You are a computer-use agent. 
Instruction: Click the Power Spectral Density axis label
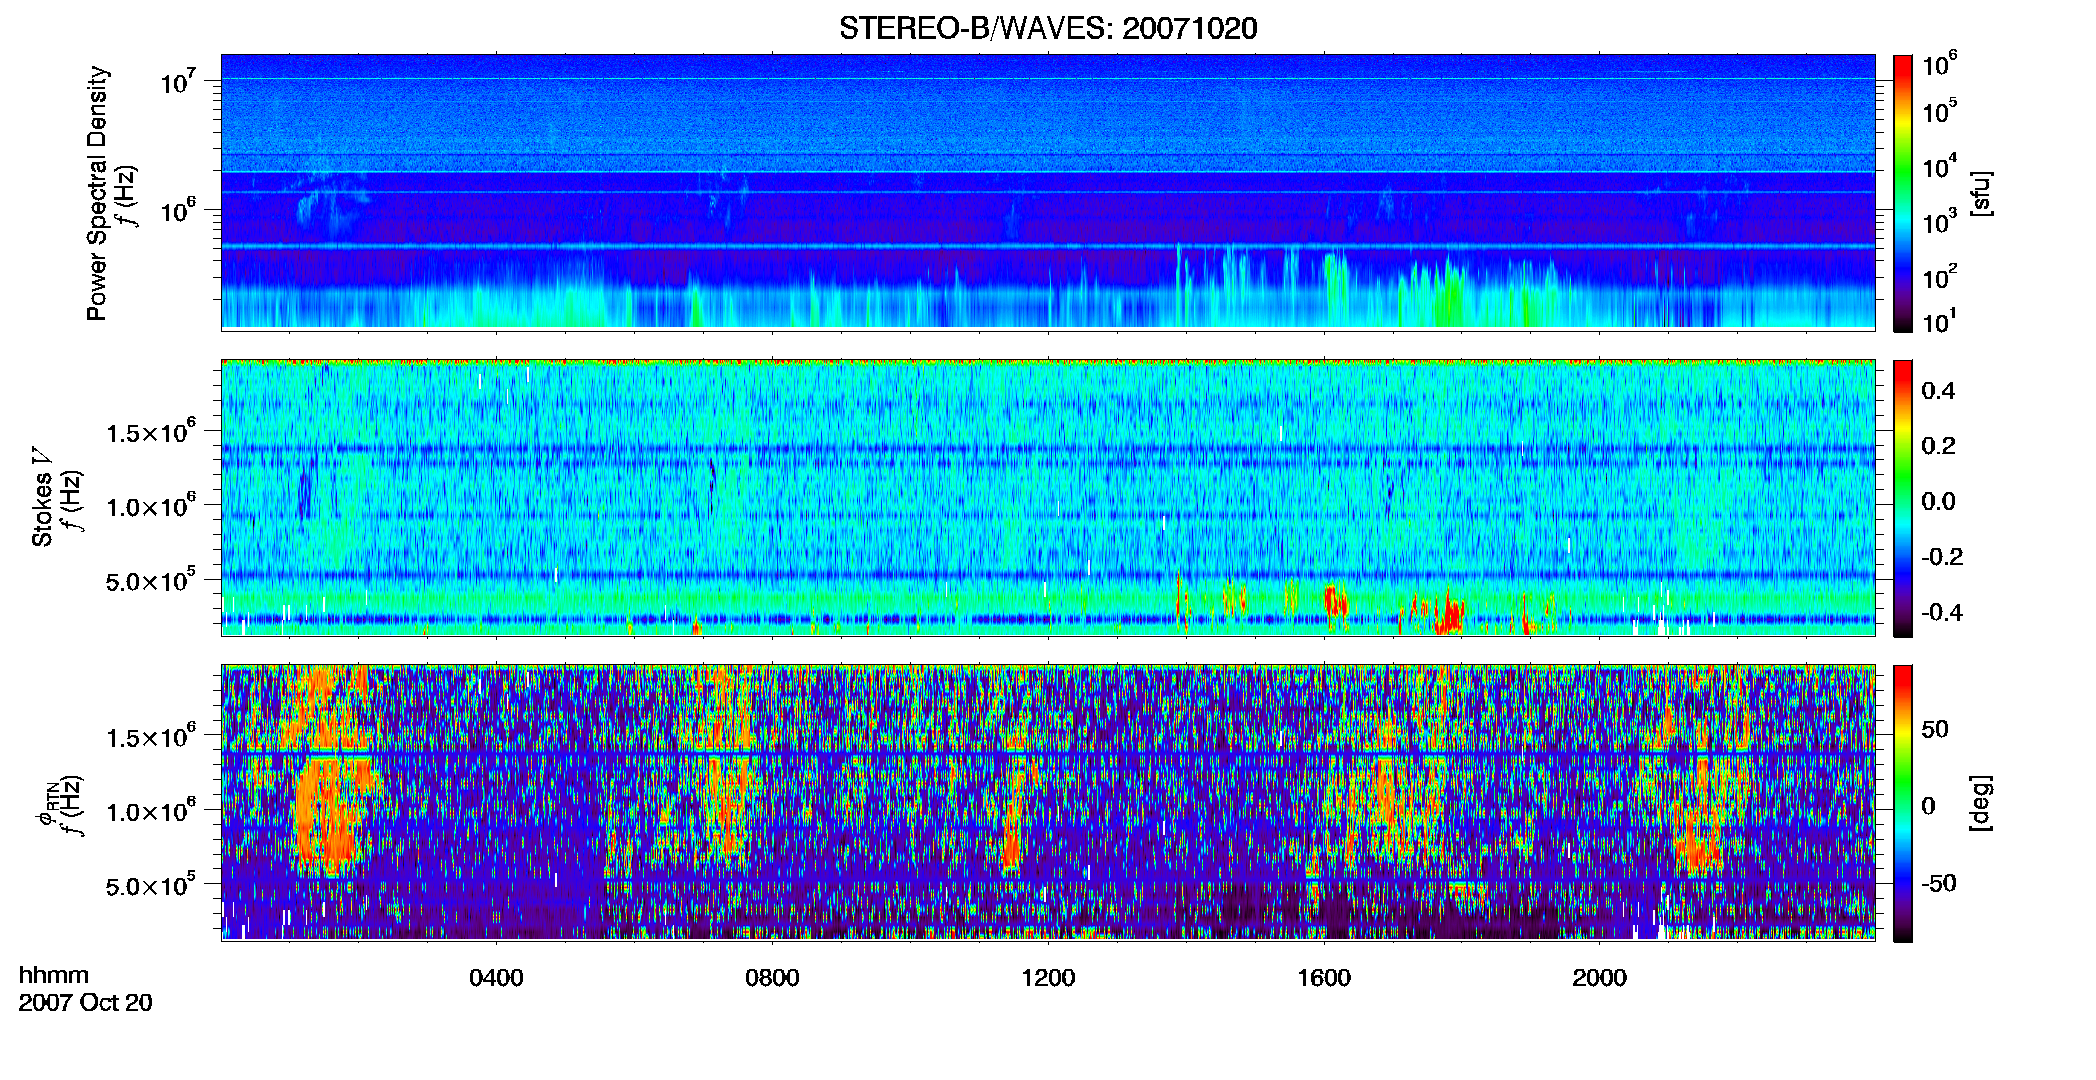coord(97,193)
